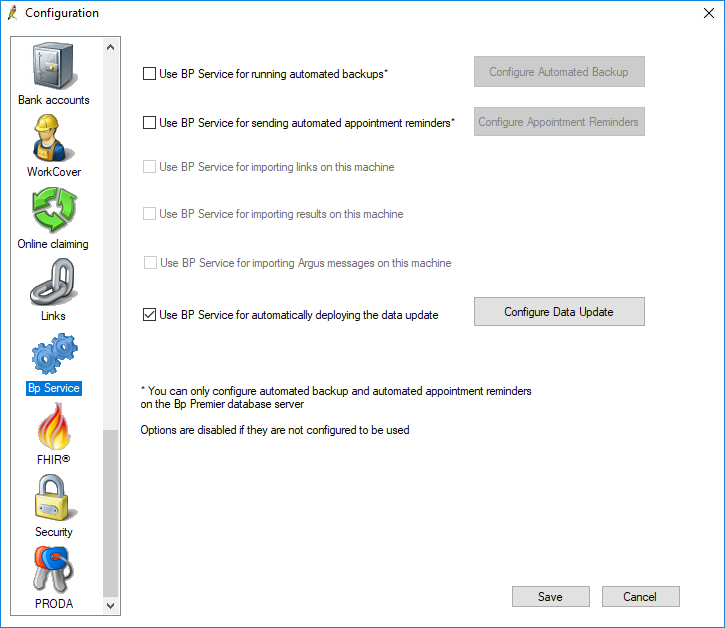Select the Links chain icon
The image size is (725, 628).
pos(54,283)
